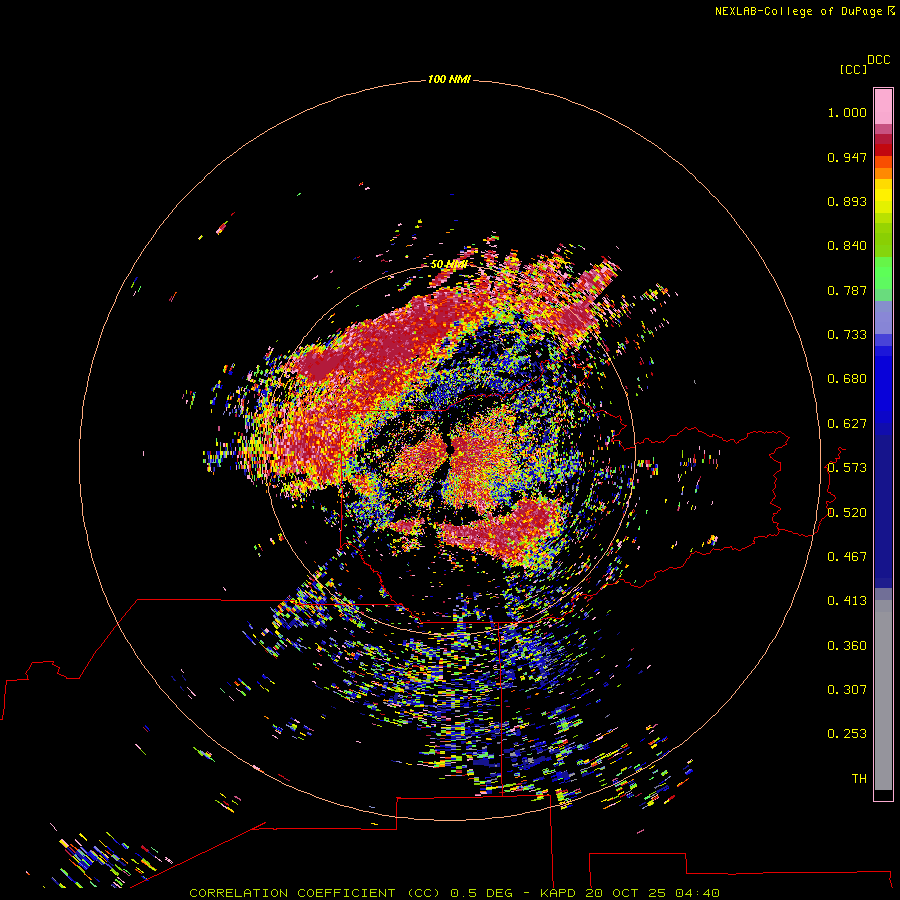
Task: Click the 0.467 scale value
Action: point(847,557)
